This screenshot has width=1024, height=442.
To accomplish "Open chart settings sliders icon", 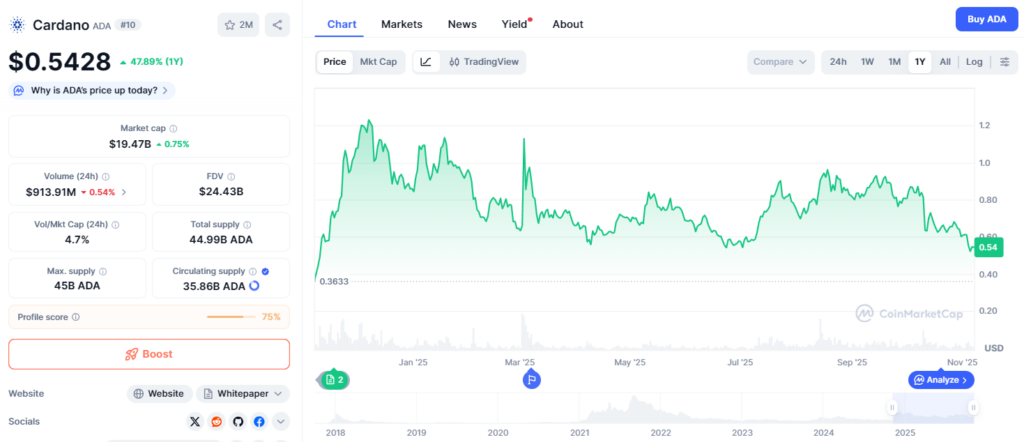I will 1004,62.
